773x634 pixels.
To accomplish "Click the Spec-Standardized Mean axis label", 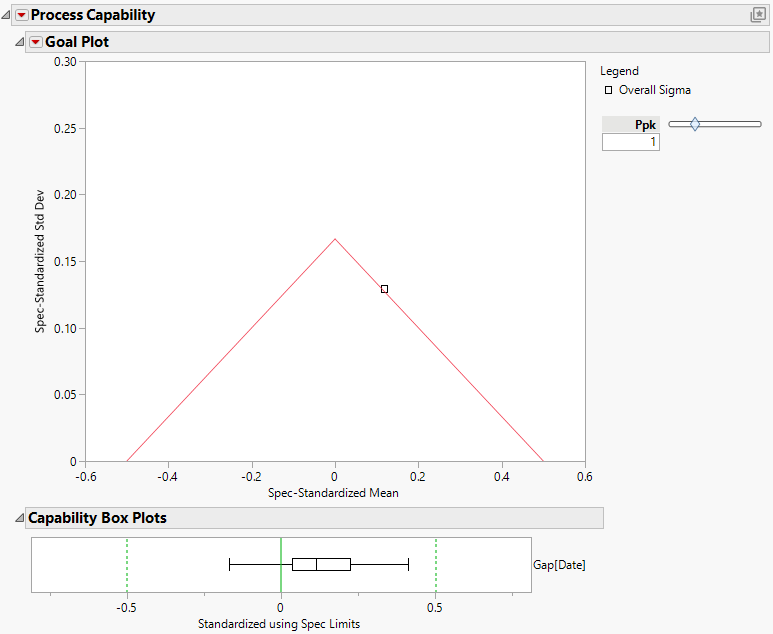I will [x=333, y=493].
